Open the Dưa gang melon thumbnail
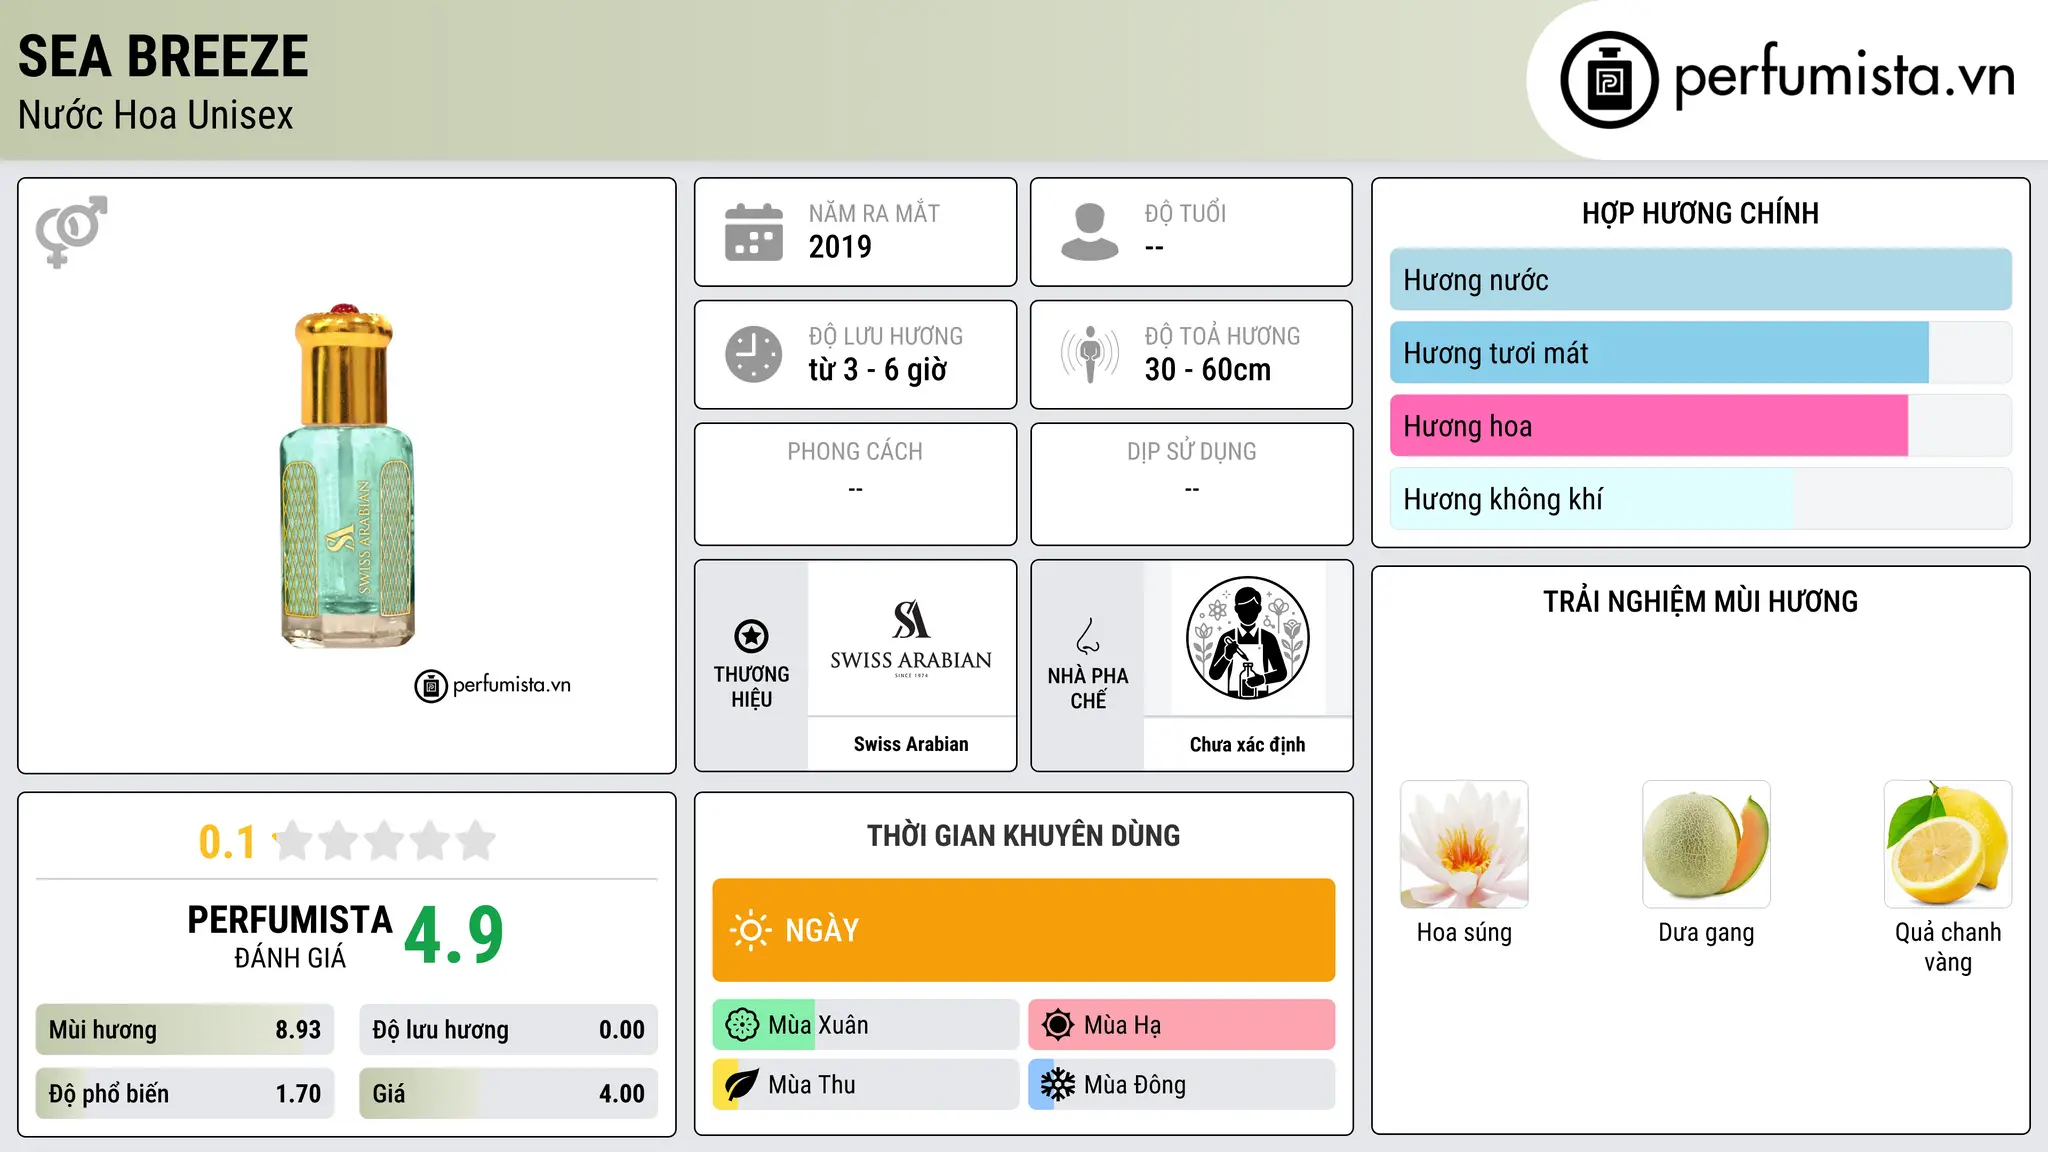Viewport: 2048px width, 1152px height. tap(1706, 844)
